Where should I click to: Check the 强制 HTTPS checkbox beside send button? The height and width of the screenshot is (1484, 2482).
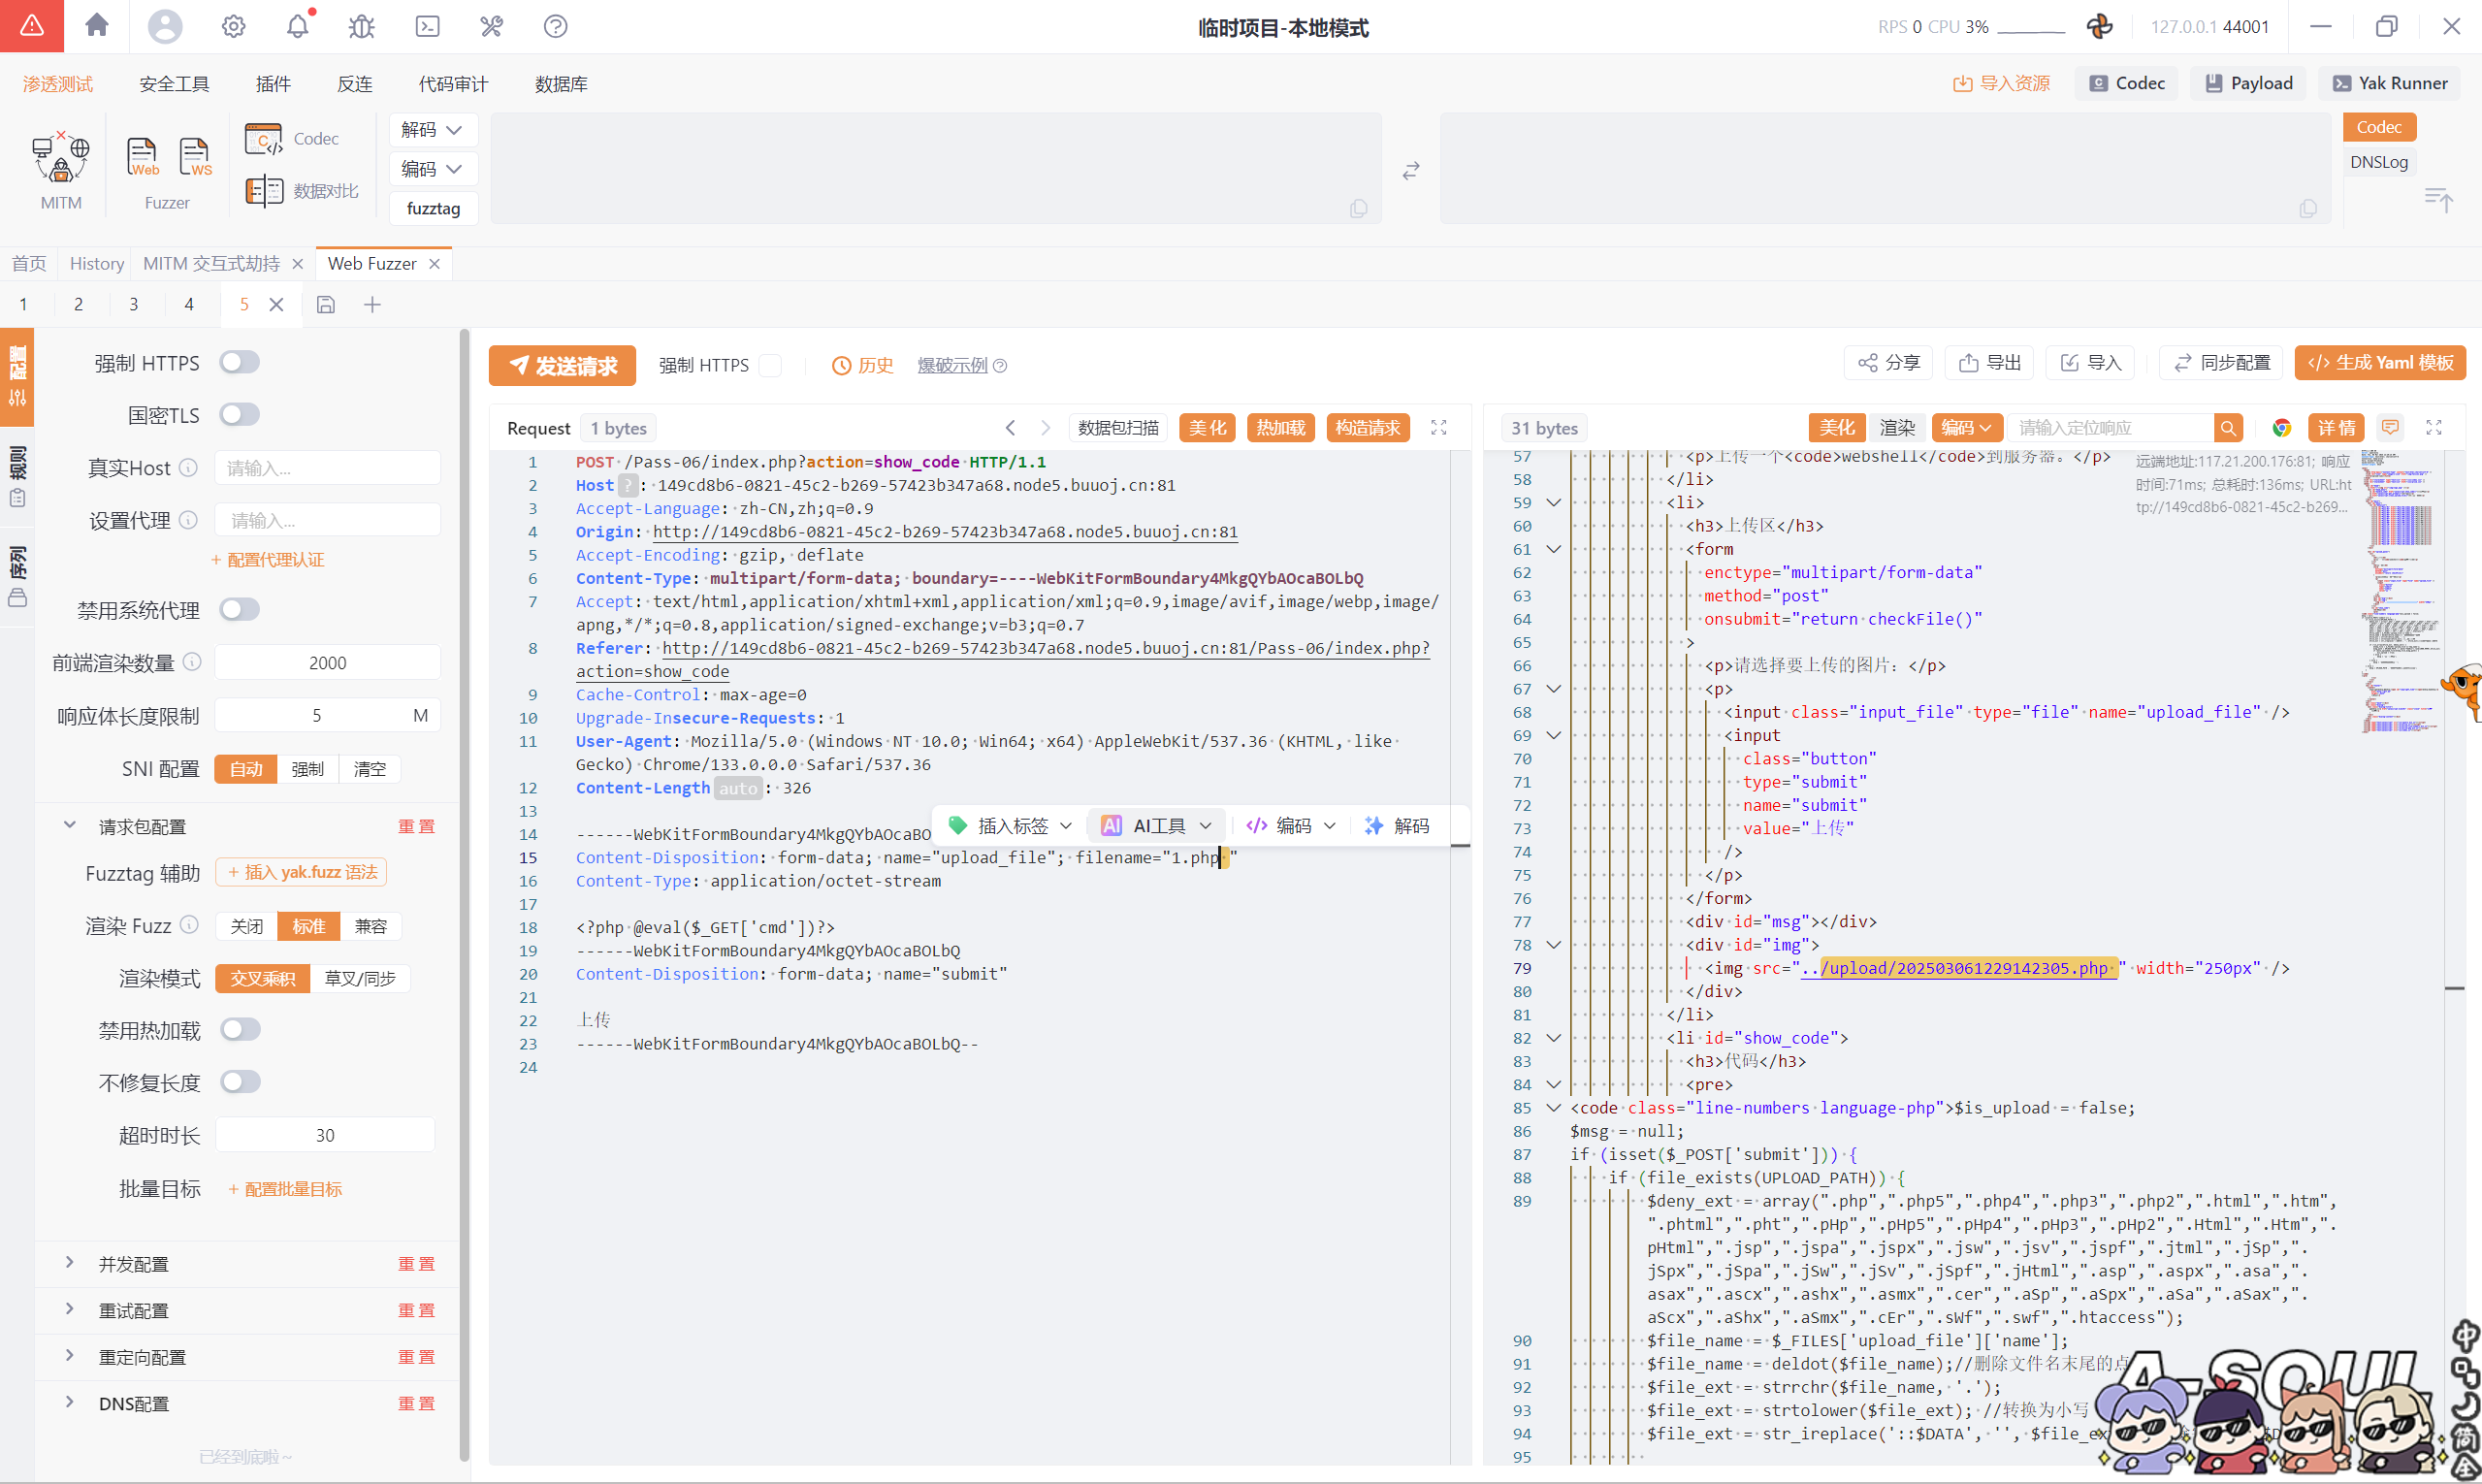(x=770, y=365)
